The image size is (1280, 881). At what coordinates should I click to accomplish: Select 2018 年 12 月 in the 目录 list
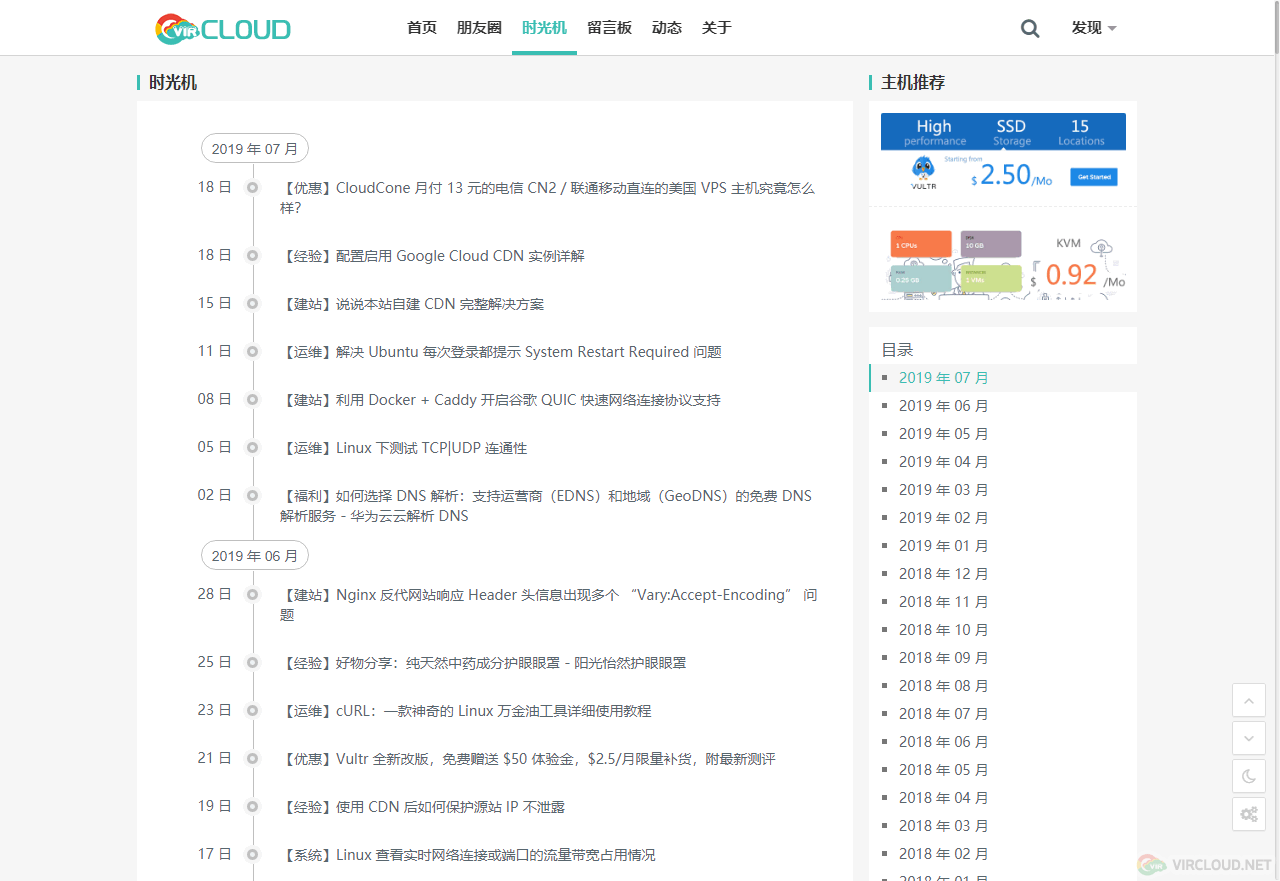click(943, 574)
